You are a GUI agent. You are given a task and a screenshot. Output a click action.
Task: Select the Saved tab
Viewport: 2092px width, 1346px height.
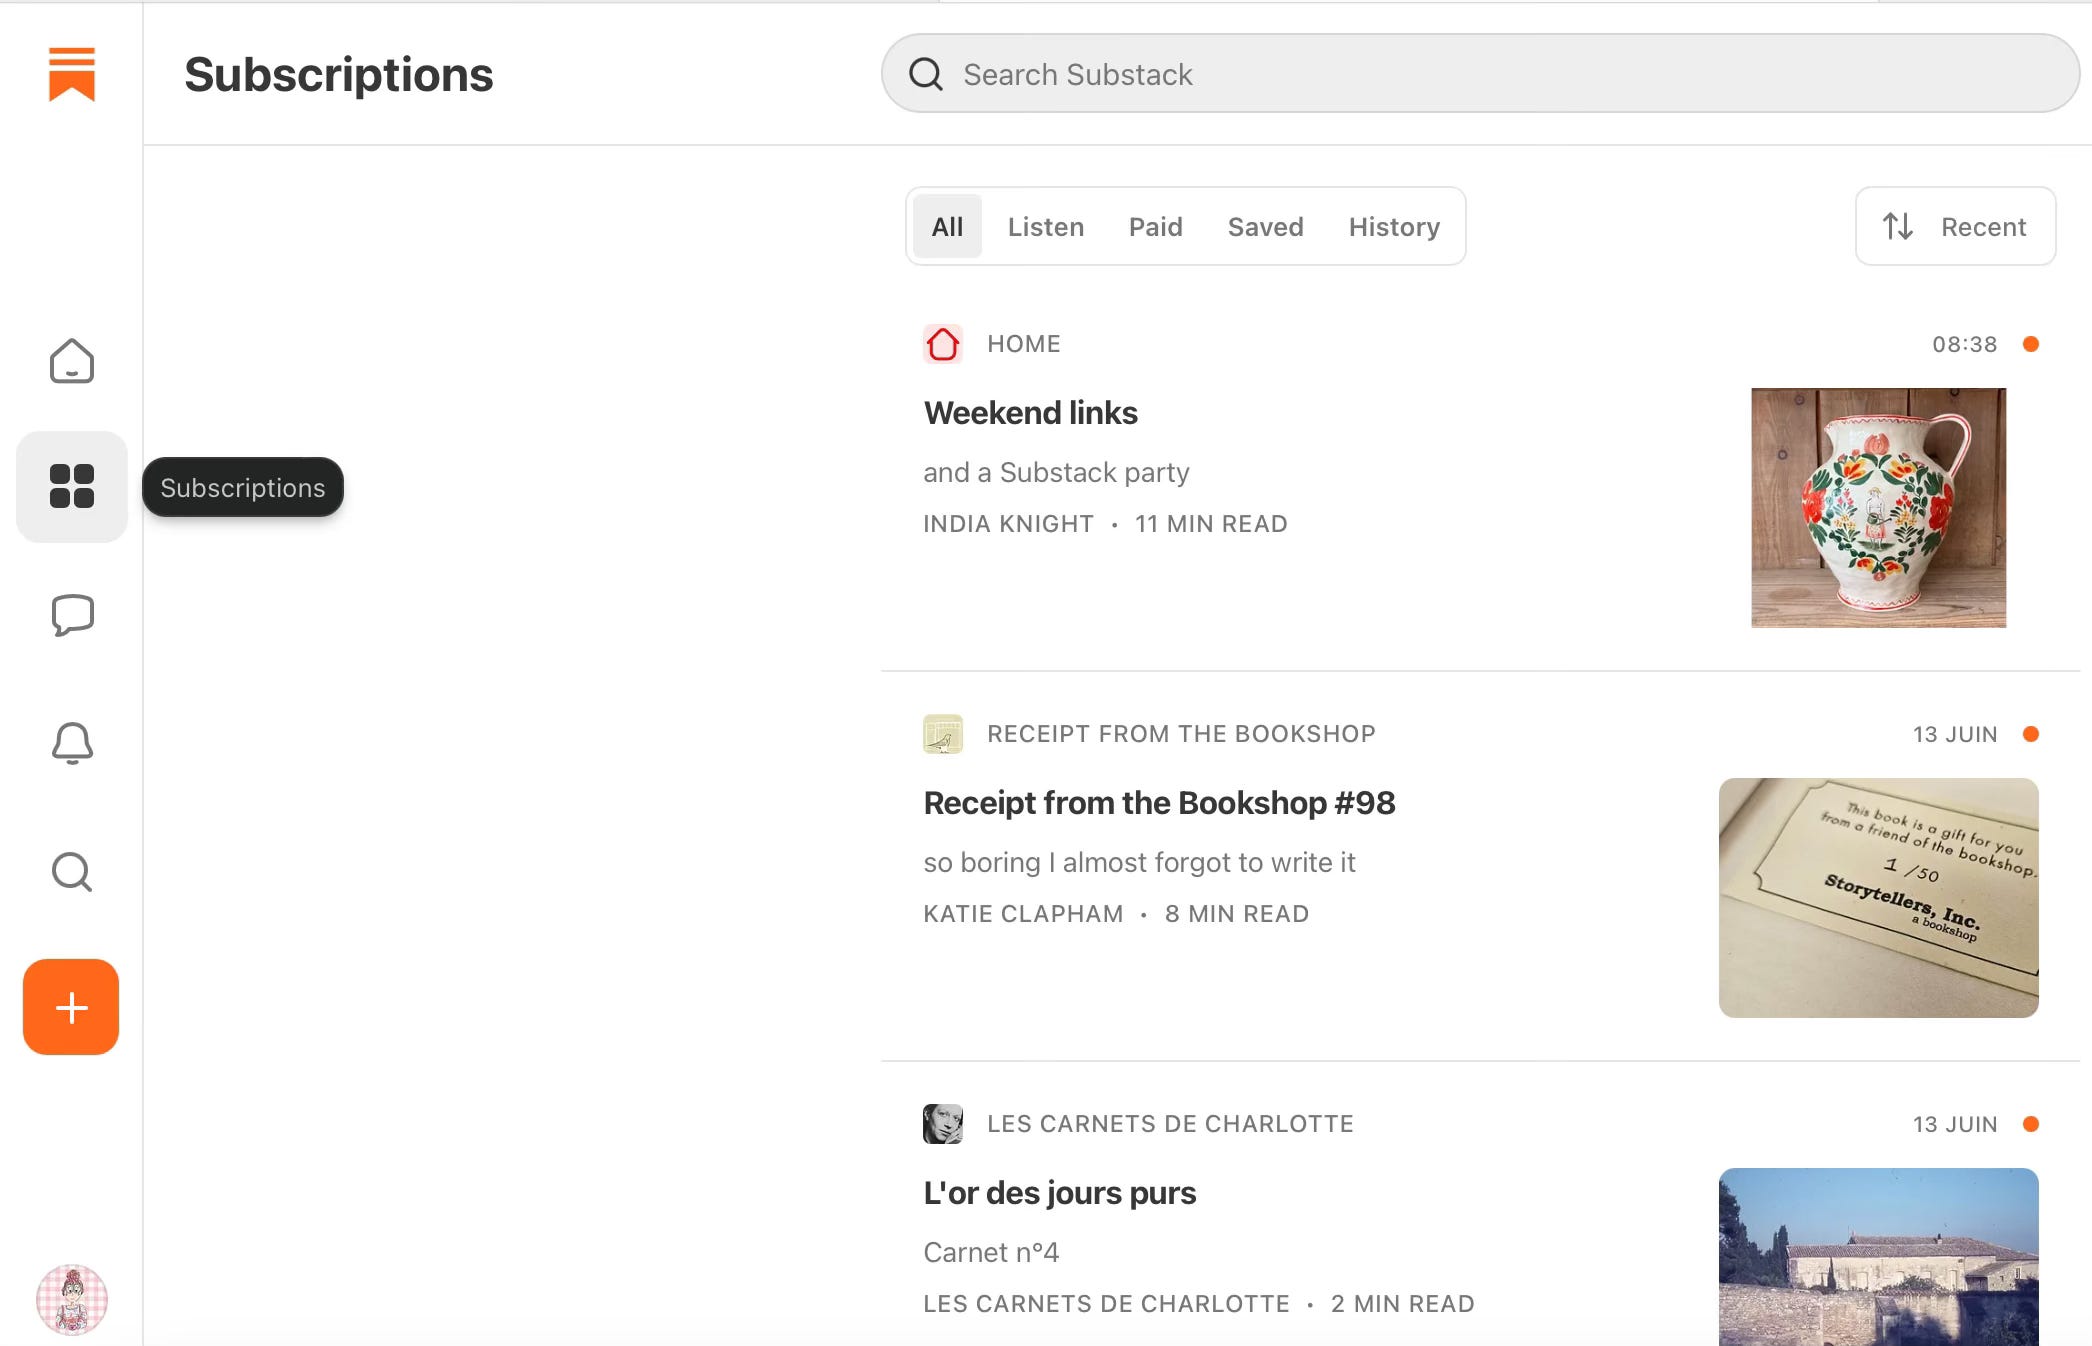tap(1265, 227)
